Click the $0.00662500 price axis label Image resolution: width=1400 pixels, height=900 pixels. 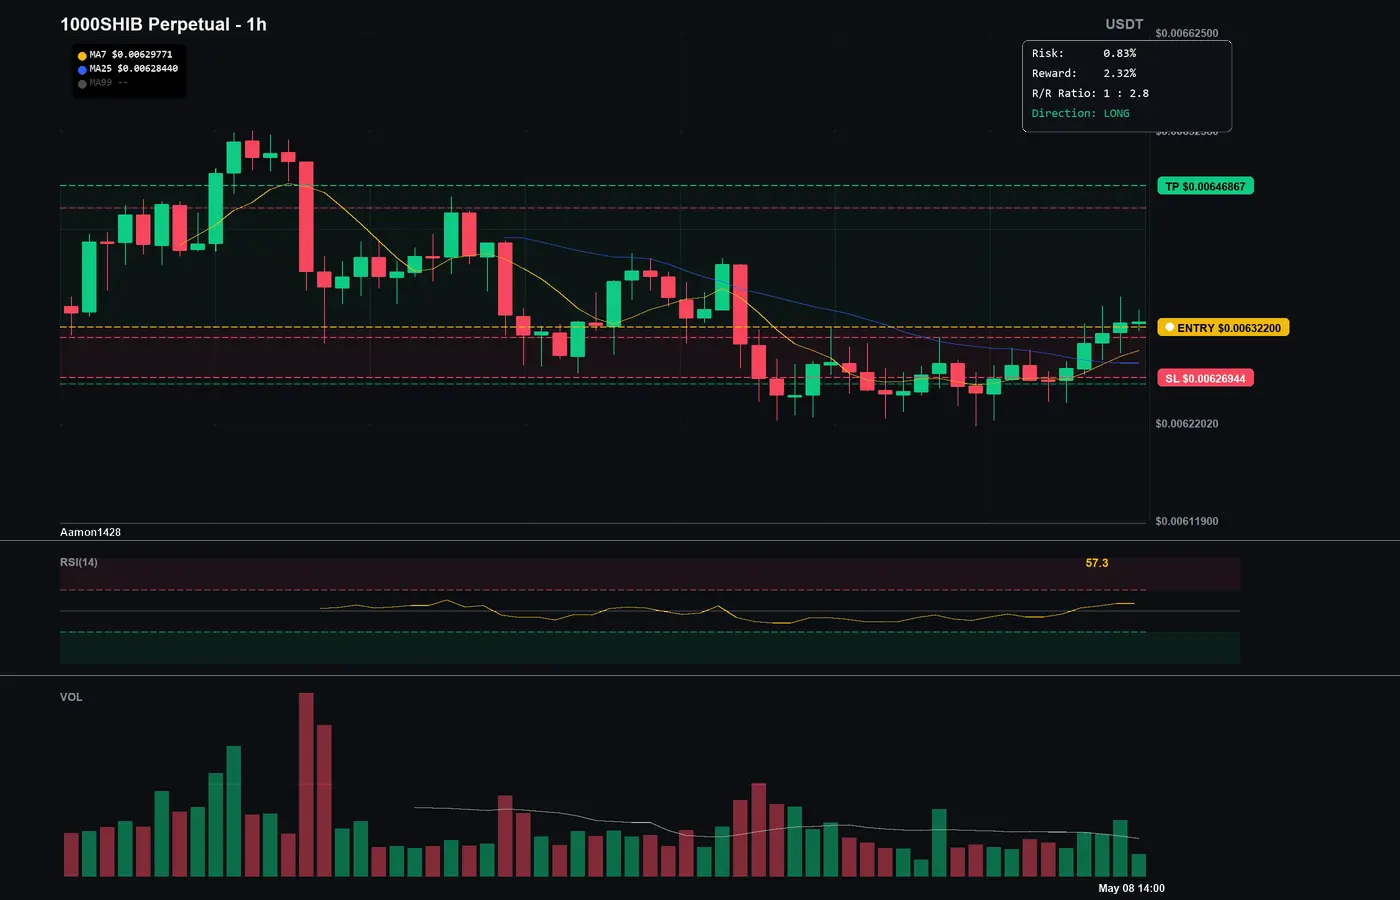1187,33
